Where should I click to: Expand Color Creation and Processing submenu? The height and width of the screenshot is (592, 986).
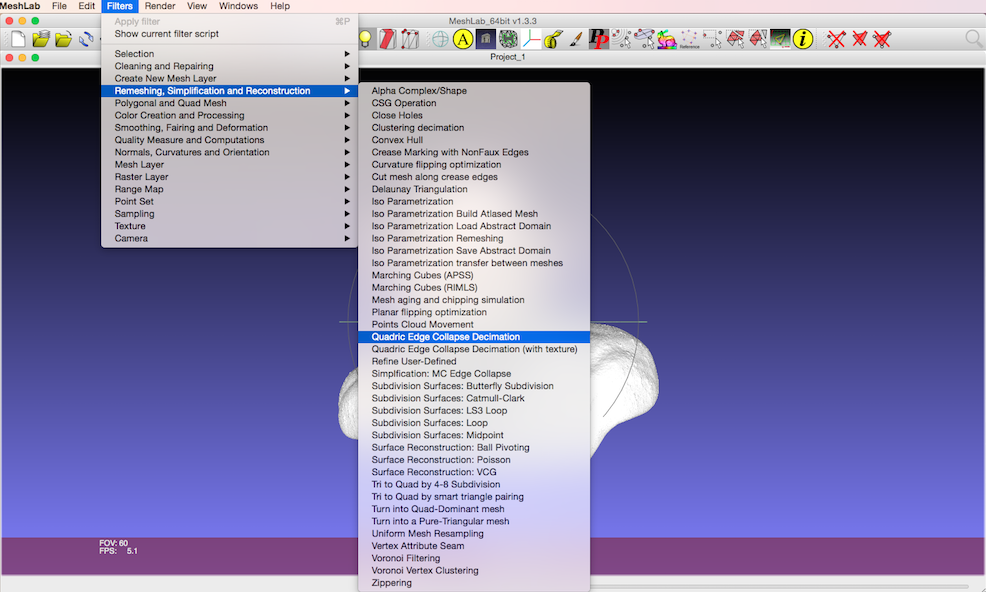click(230, 115)
